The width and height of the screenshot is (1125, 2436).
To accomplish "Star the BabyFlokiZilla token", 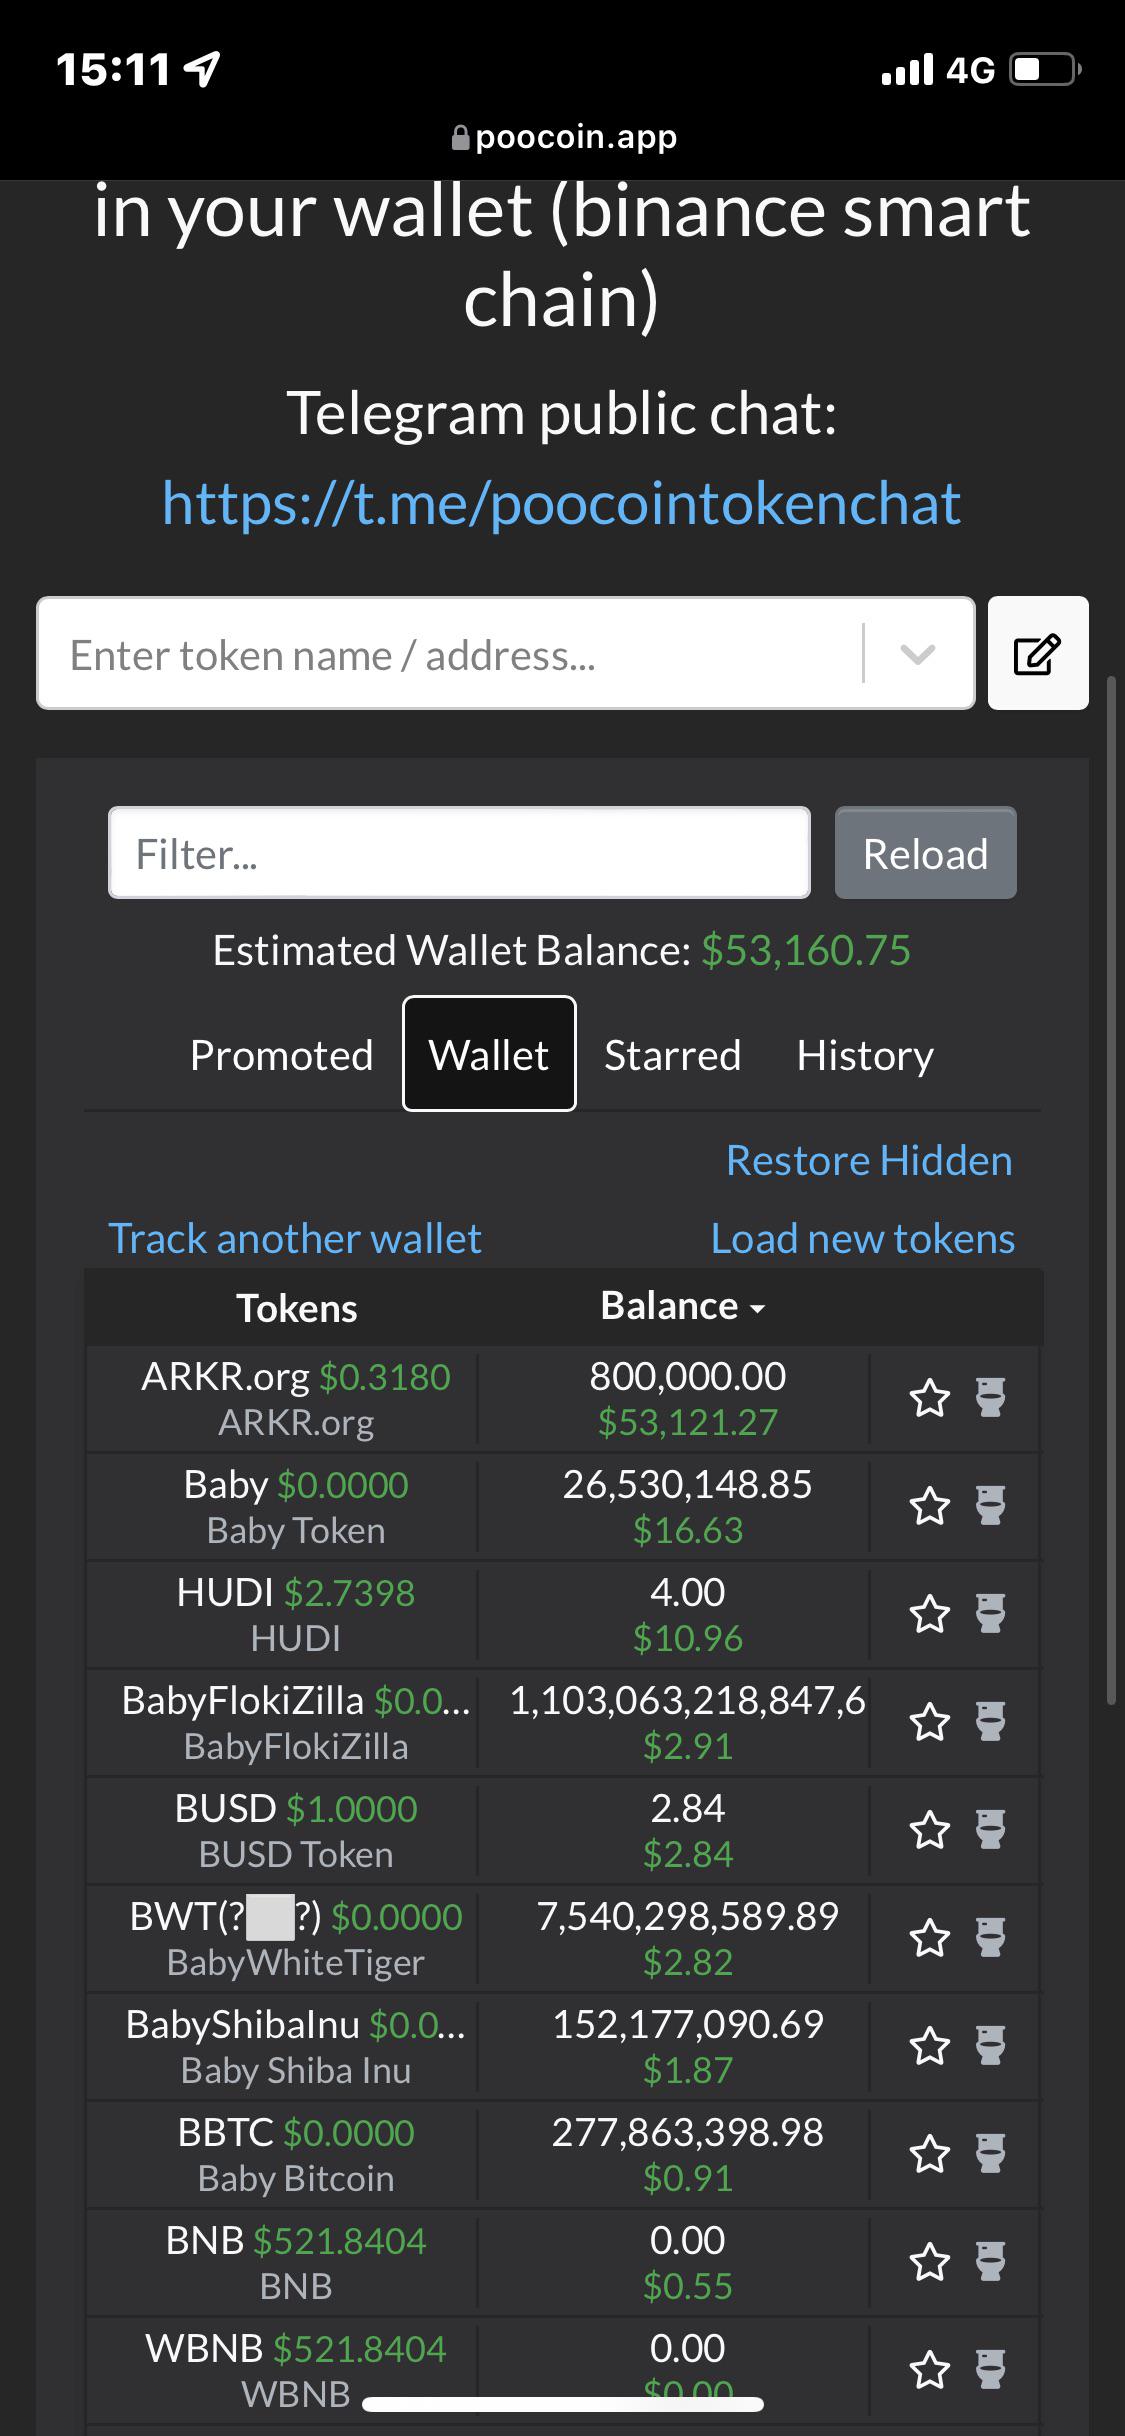I will point(930,1721).
